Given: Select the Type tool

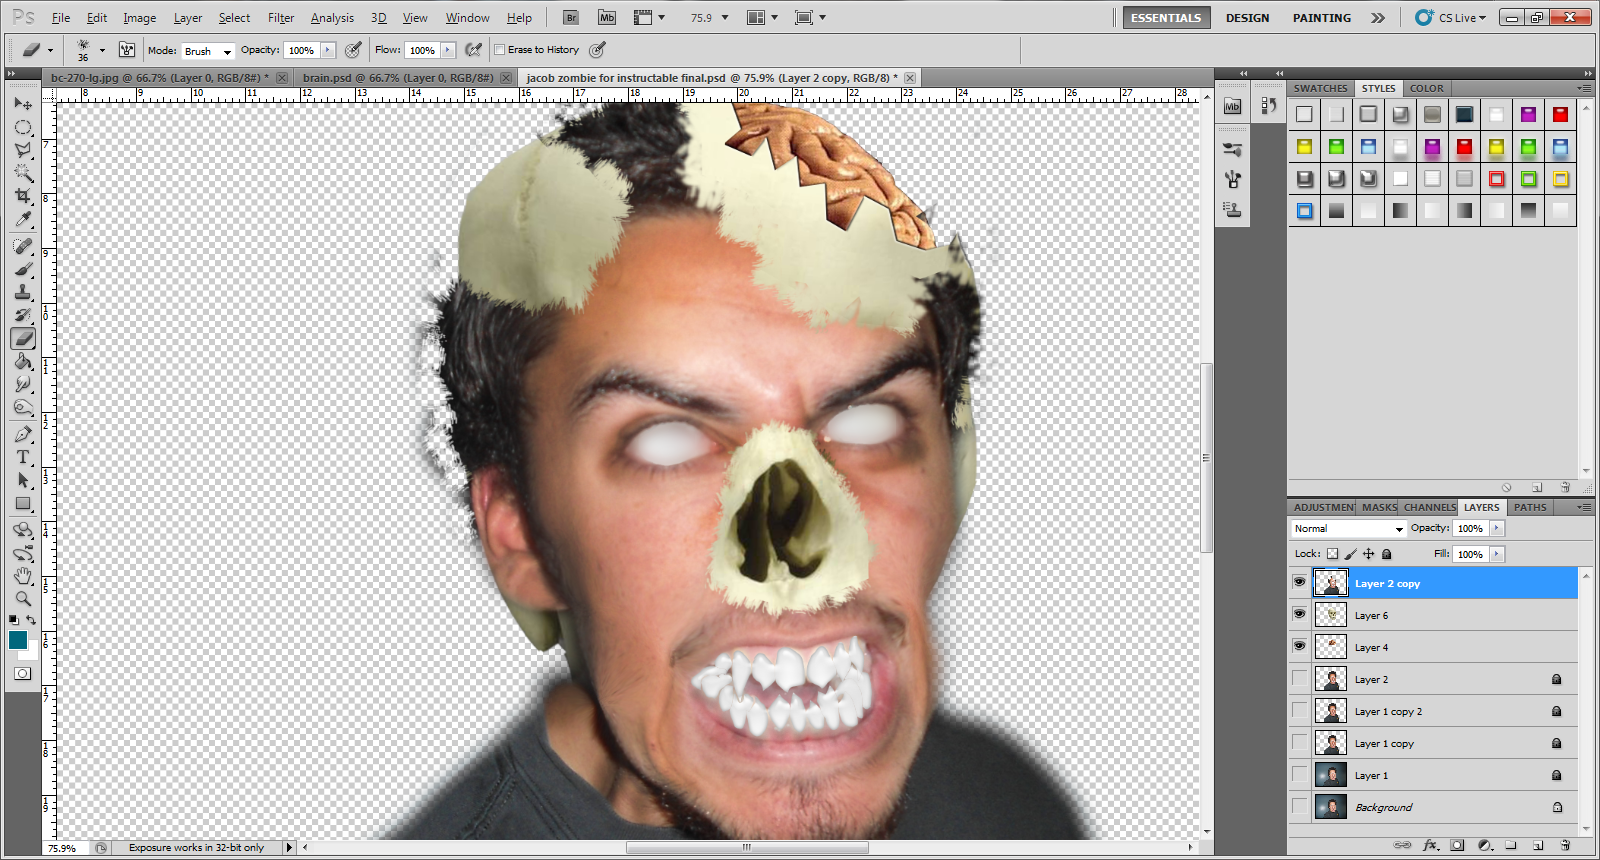Looking at the screenshot, I should tap(23, 458).
